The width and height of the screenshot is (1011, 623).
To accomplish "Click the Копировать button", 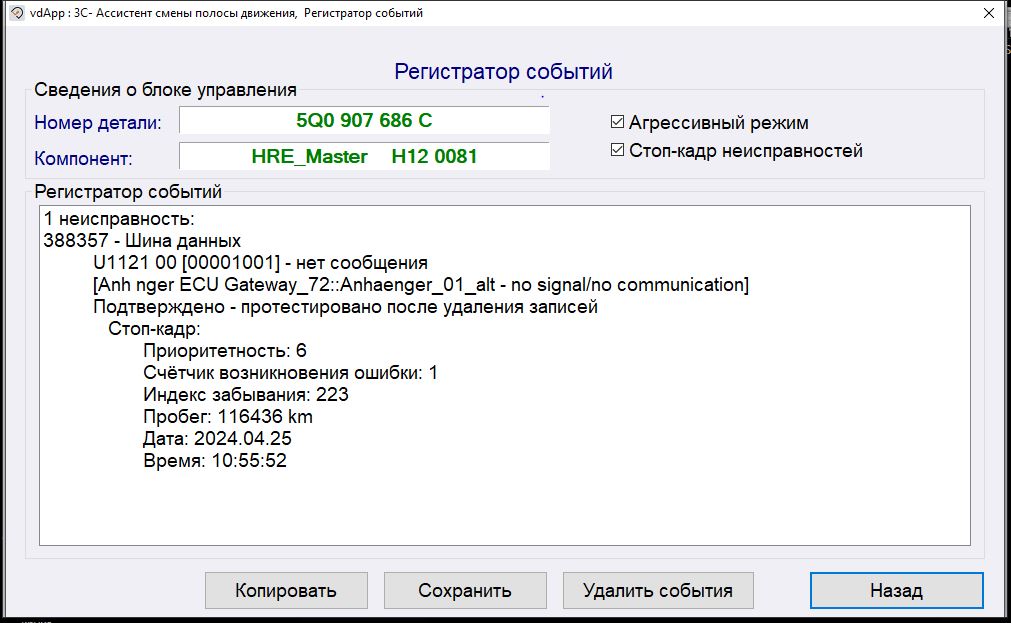I will [x=286, y=590].
